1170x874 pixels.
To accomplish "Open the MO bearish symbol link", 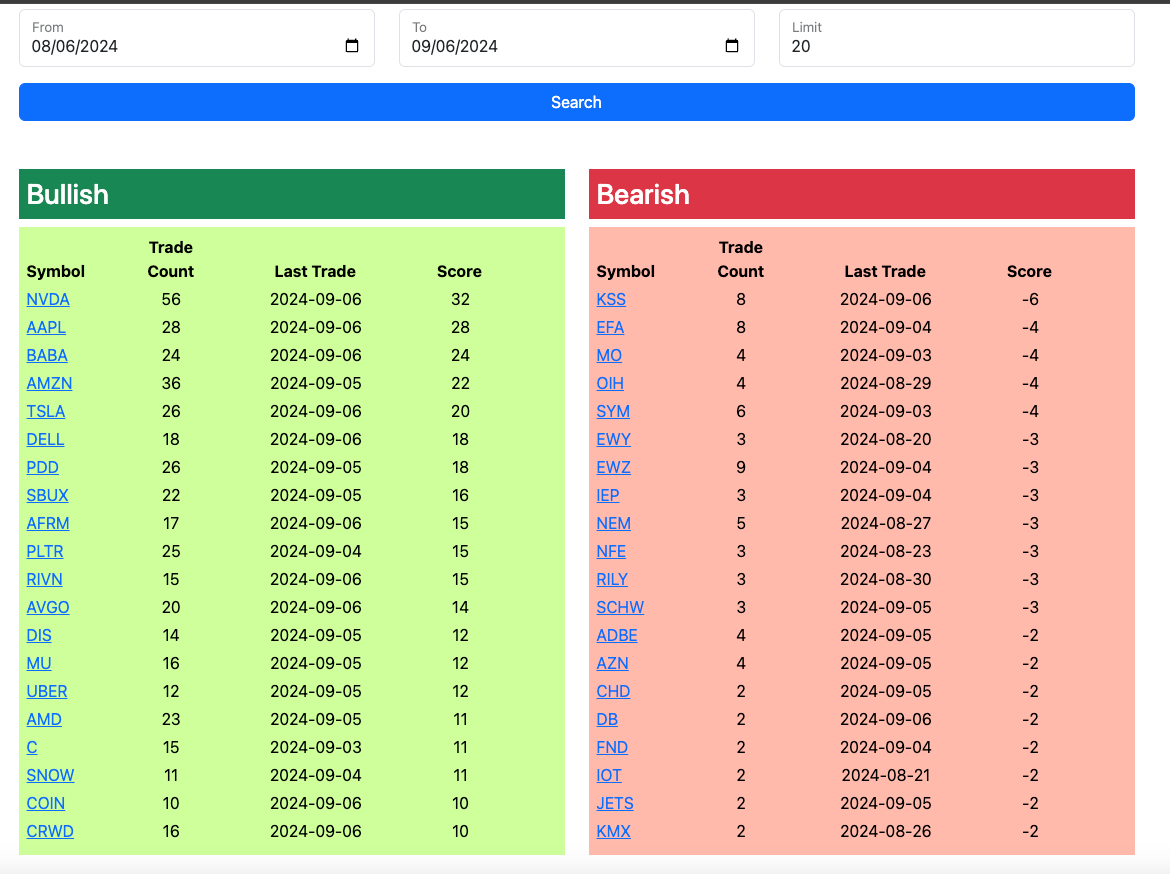I will point(609,355).
